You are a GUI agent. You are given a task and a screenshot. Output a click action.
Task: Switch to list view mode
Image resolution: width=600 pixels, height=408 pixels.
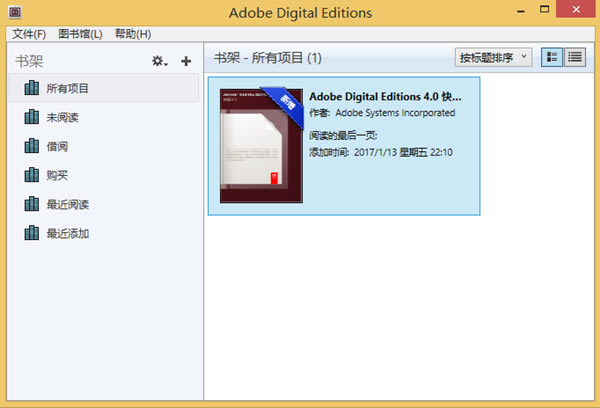pos(575,57)
